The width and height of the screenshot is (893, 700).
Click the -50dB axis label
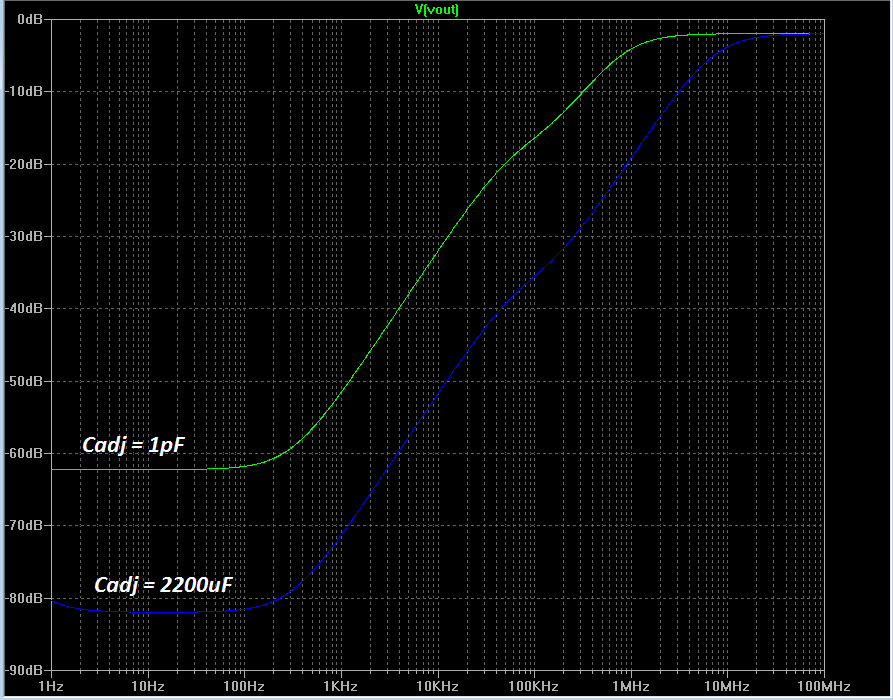pyautogui.click(x=24, y=381)
